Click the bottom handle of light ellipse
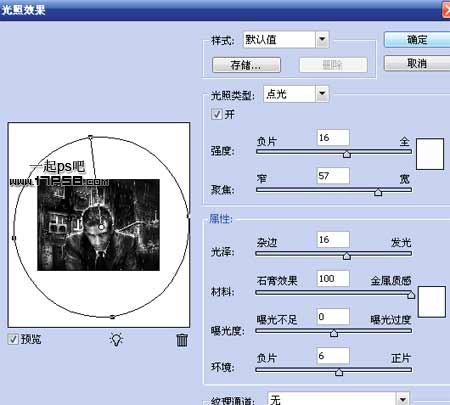Image resolution: width=450 pixels, height=405 pixels. [x=112, y=317]
